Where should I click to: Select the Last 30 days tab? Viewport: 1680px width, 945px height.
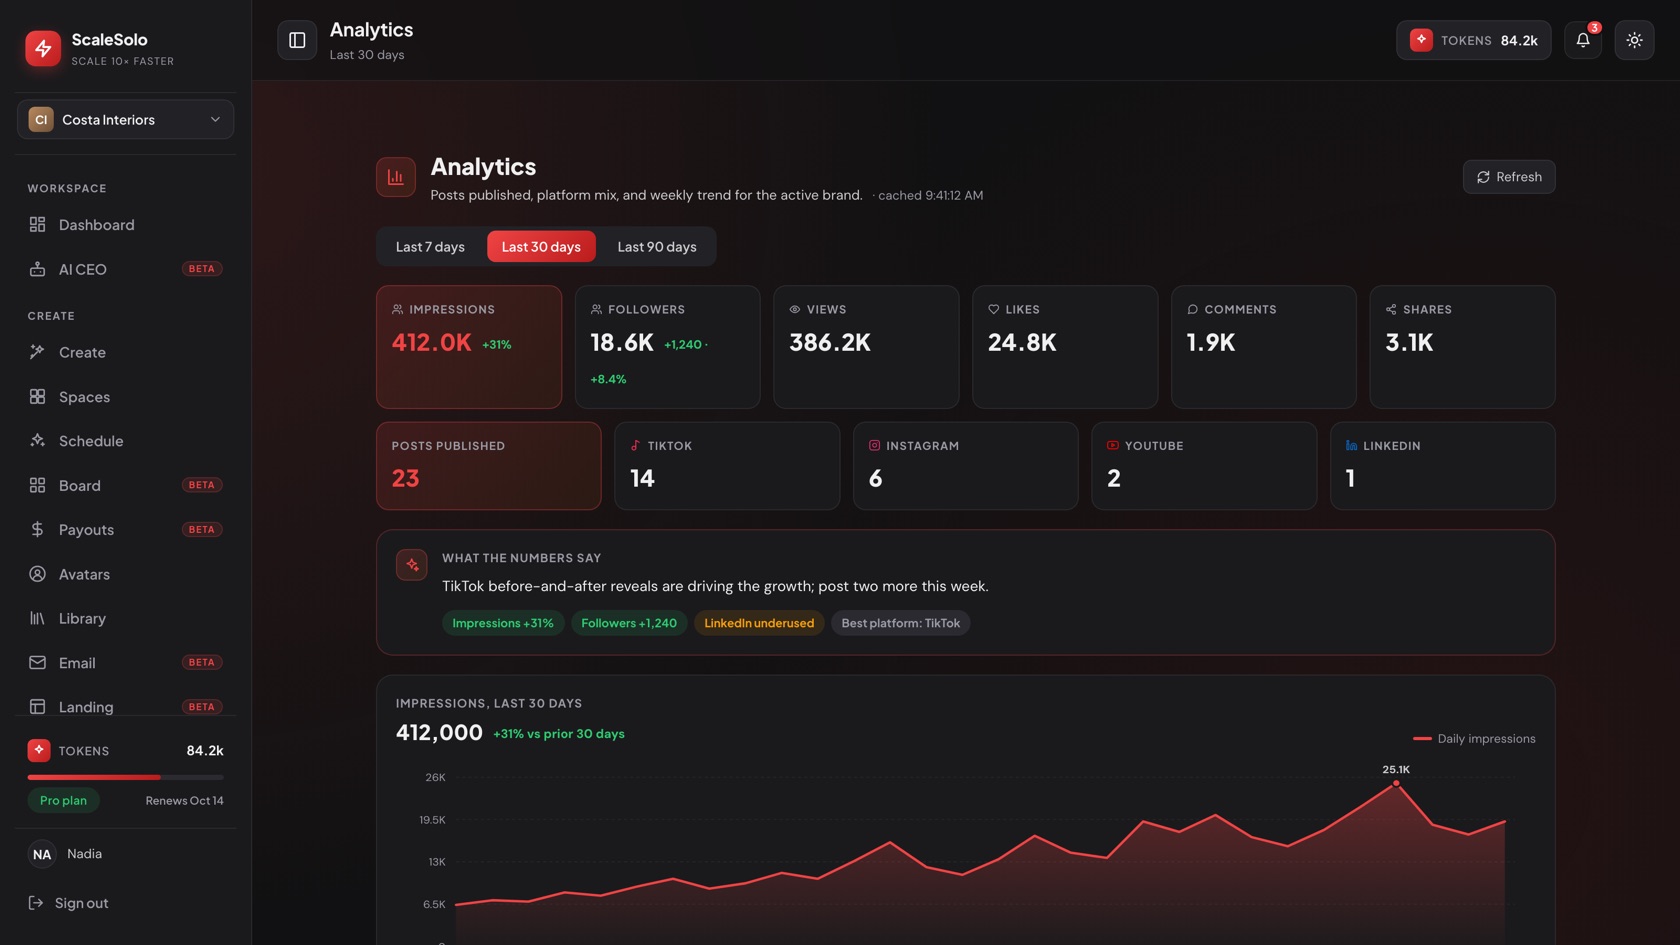[541, 246]
